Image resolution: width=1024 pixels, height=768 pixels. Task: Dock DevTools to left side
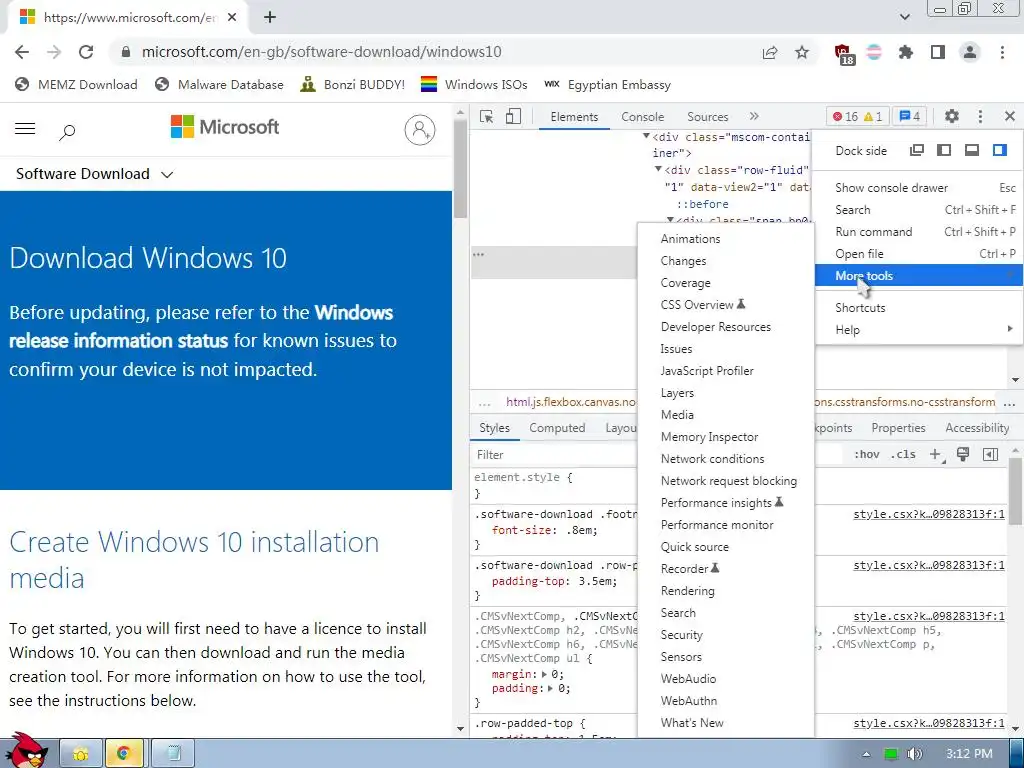click(x=944, y=150)
